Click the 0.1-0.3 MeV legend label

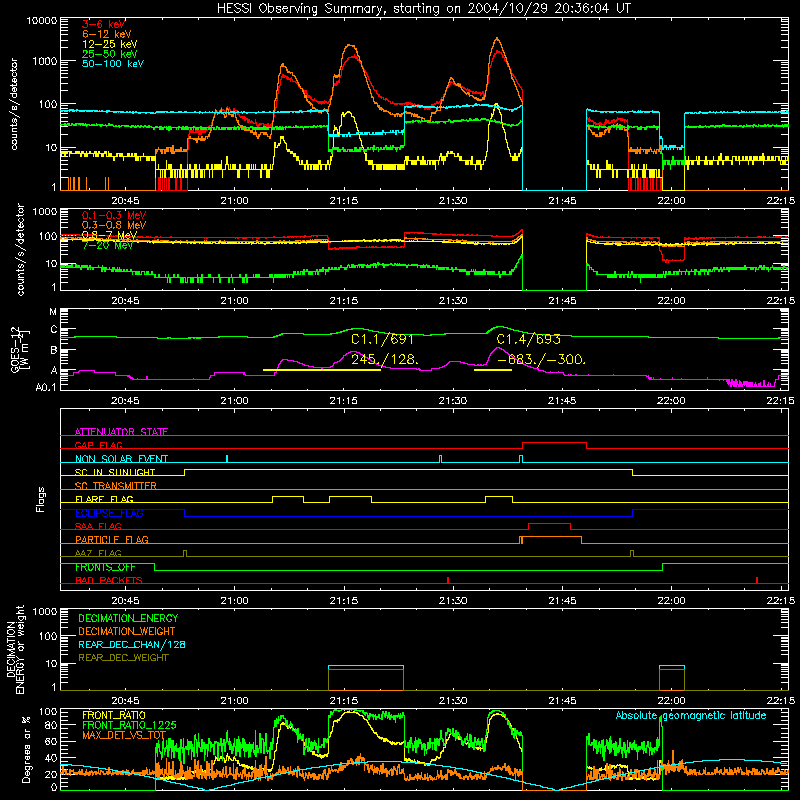(x=114, y=215)
